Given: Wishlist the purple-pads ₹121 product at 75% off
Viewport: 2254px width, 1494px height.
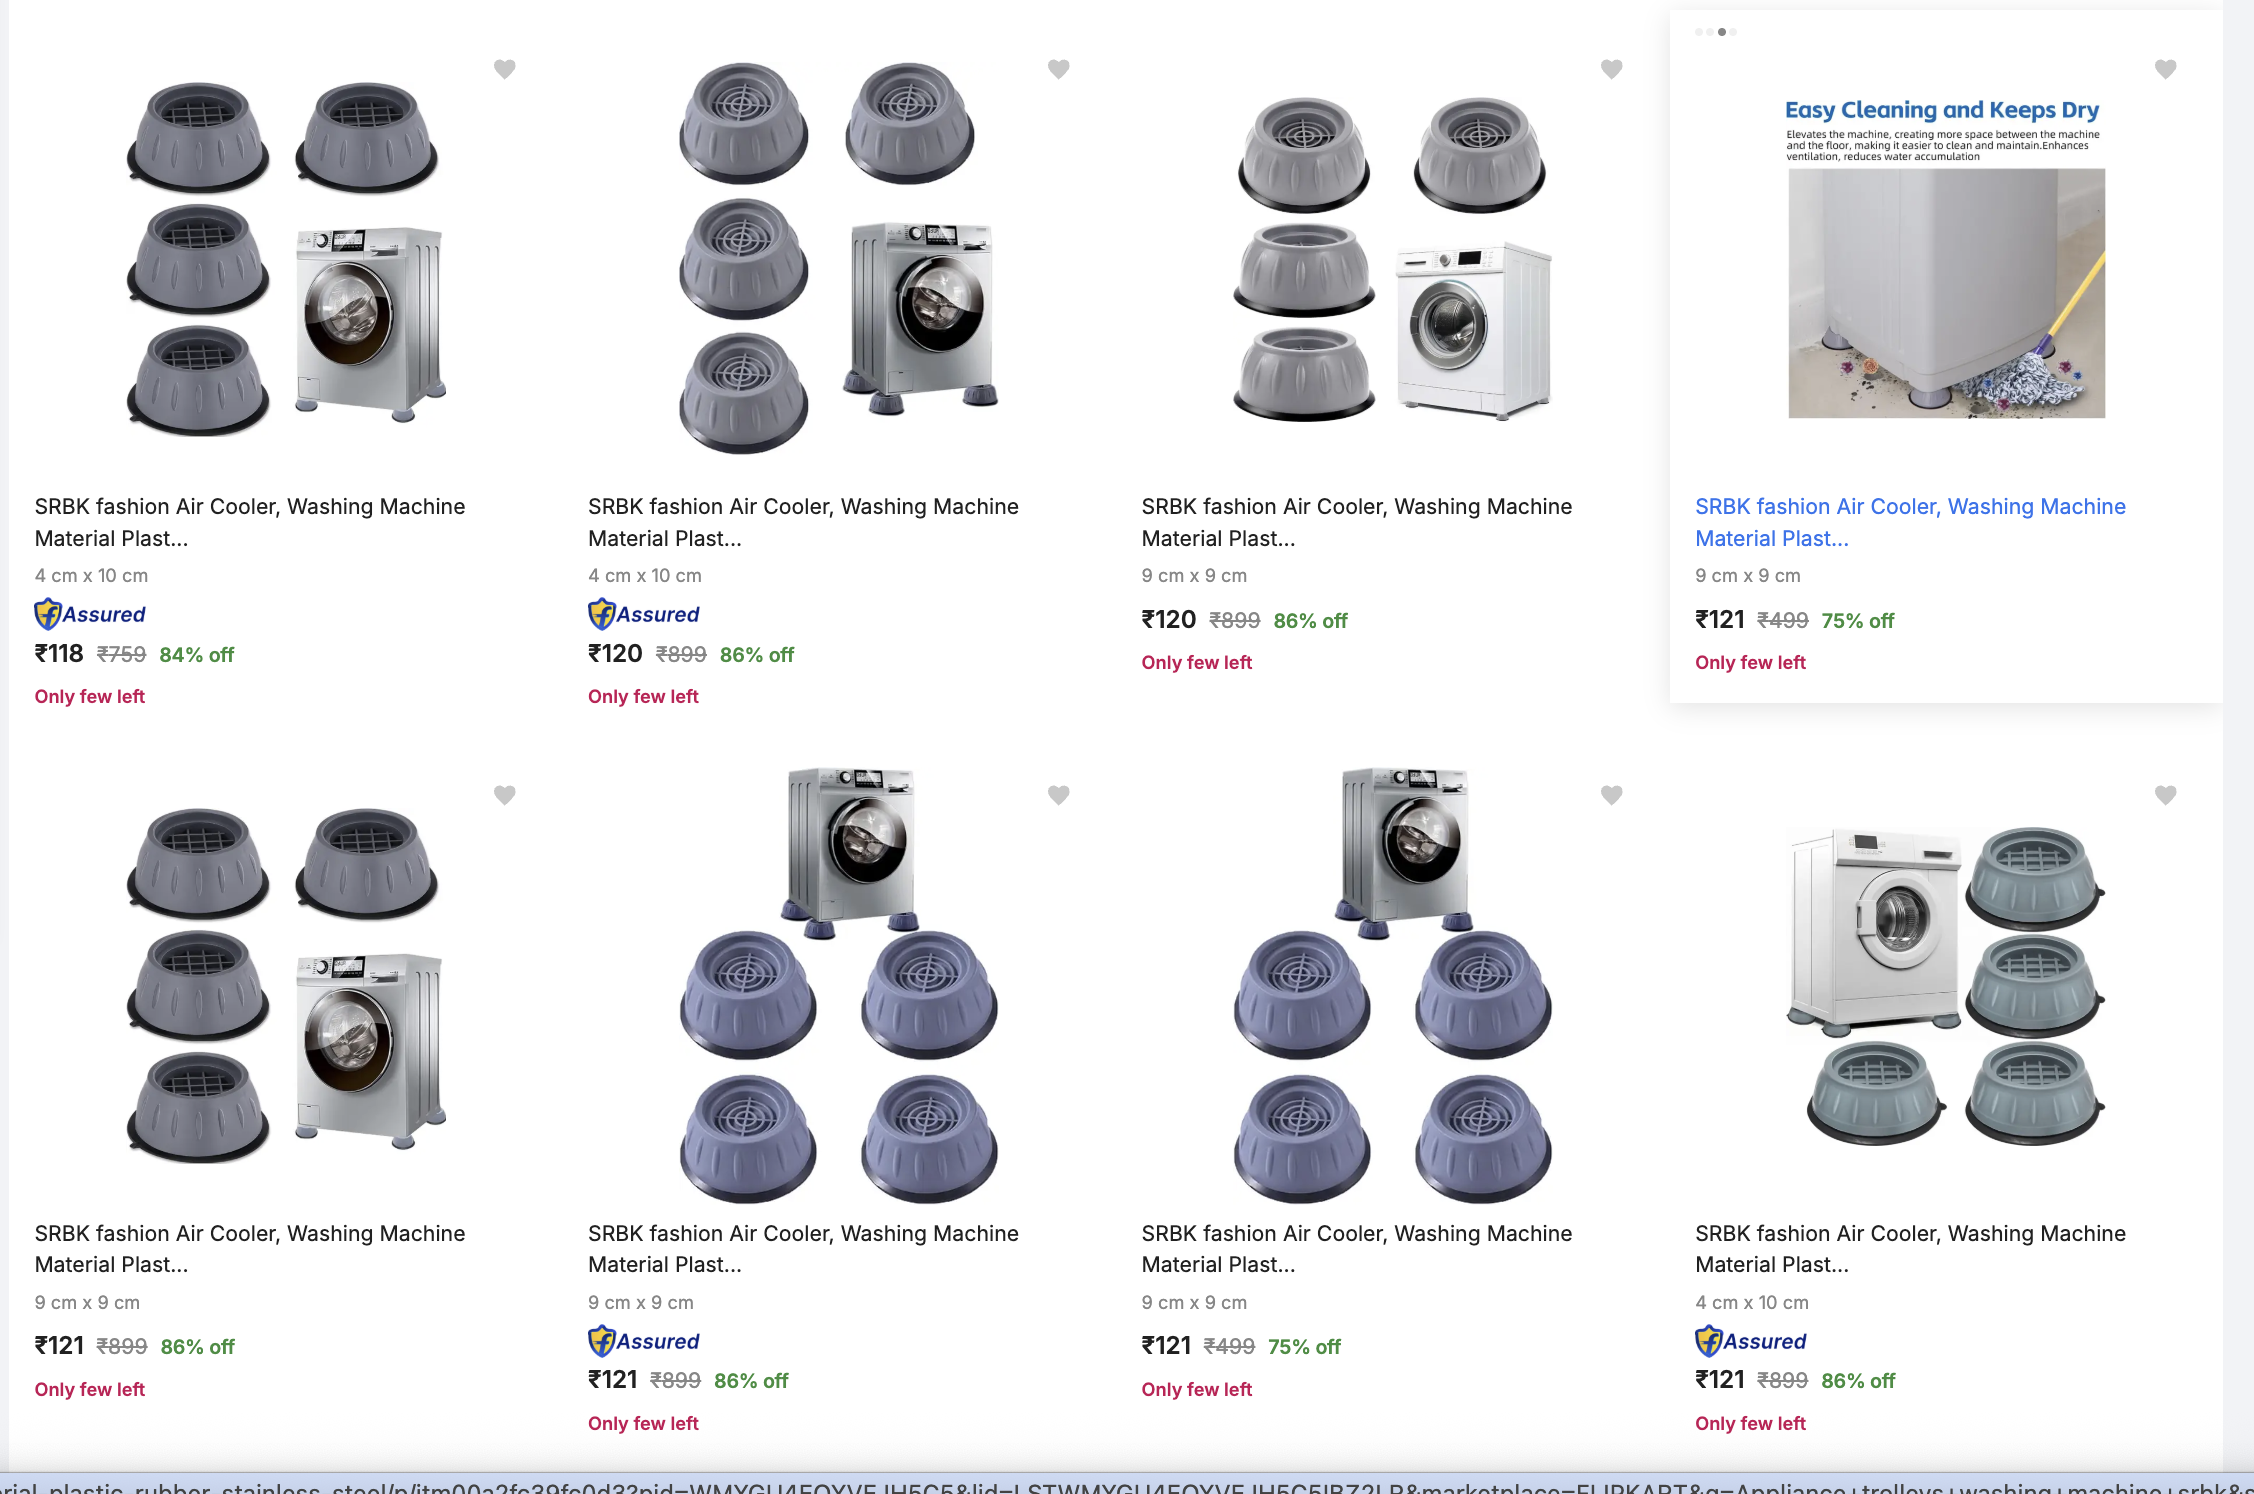Looking at the screenshot, I should coord(1611,795).
